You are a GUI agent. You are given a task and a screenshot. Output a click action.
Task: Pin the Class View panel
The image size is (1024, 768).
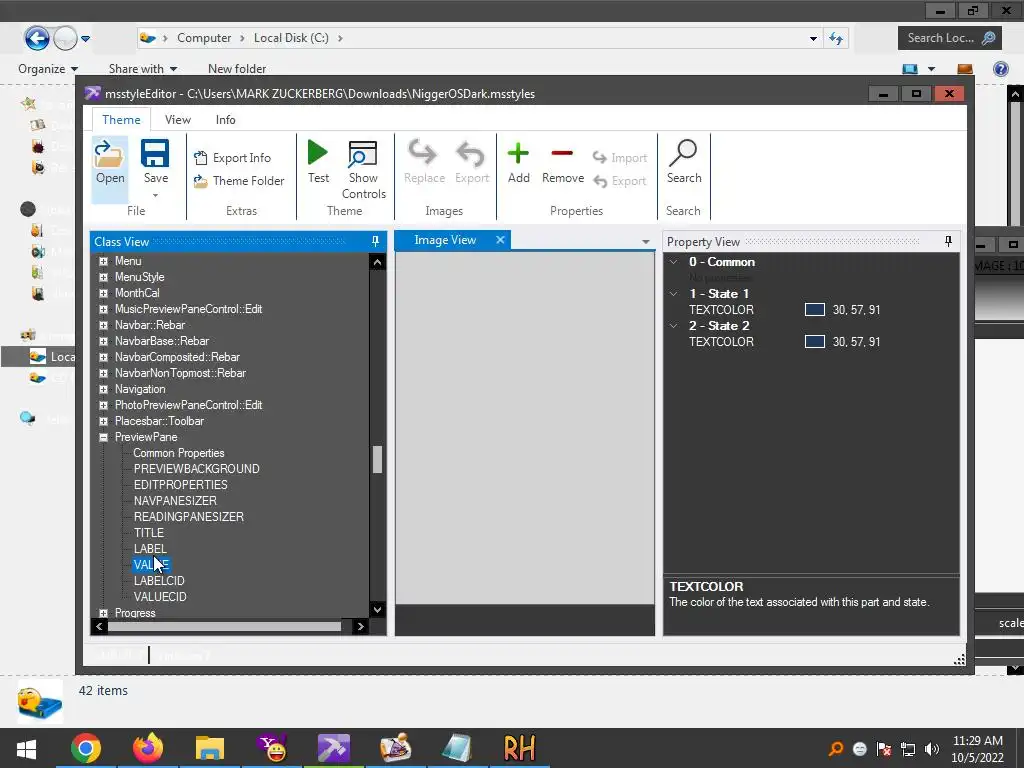tap(375, 242)
